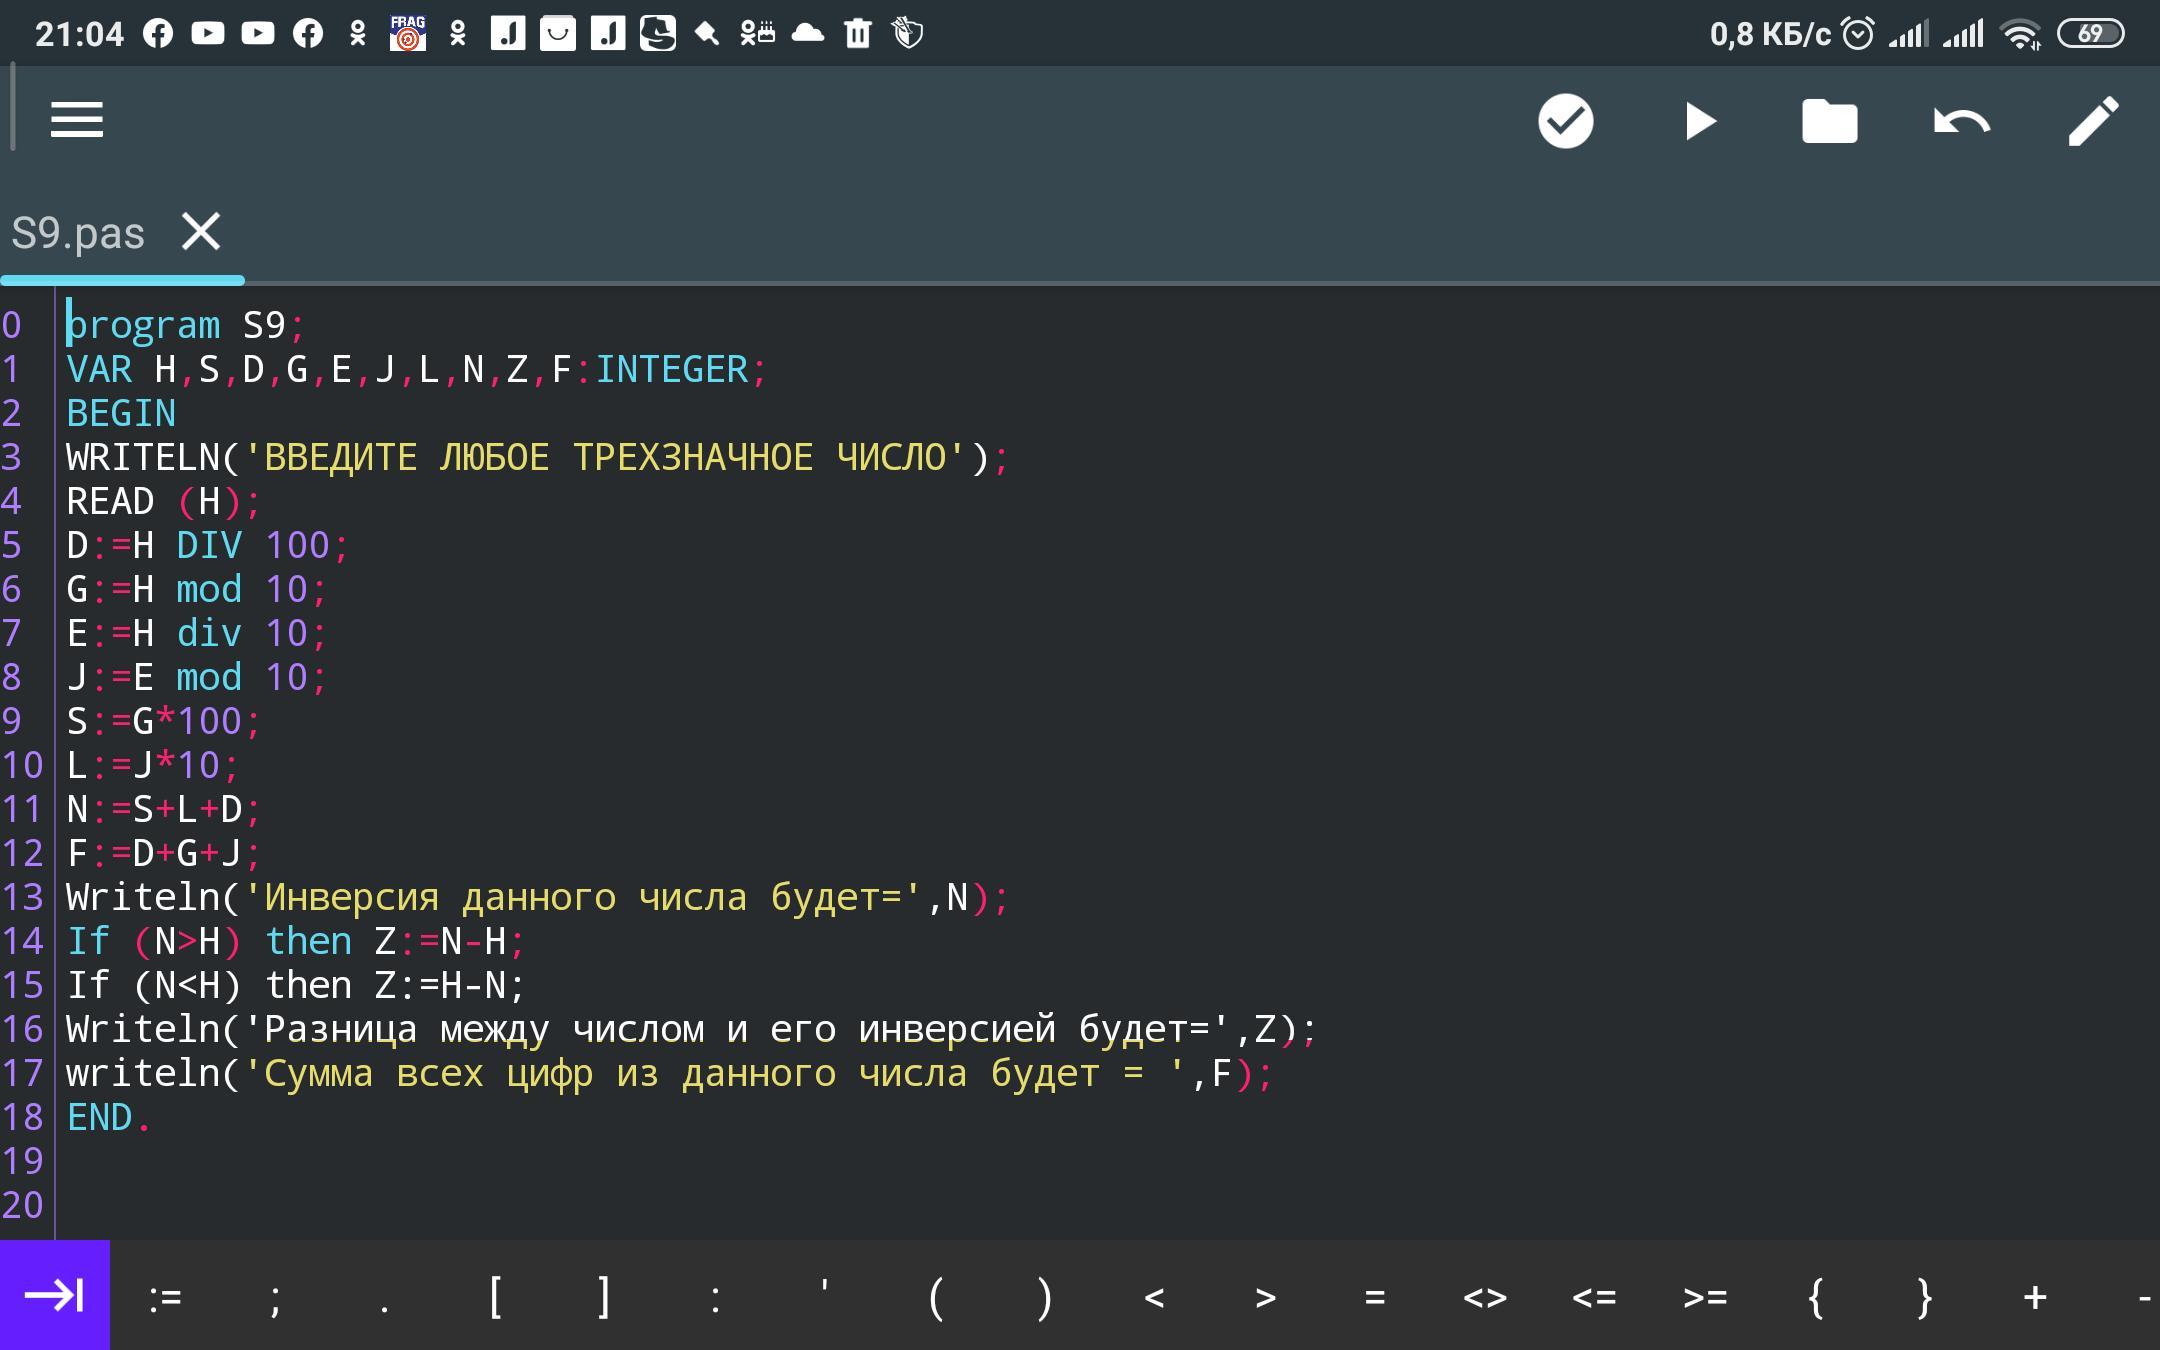Place cursor on empty line 19
This screenshot has width=2160, height=1350.
click(300, 1161)
